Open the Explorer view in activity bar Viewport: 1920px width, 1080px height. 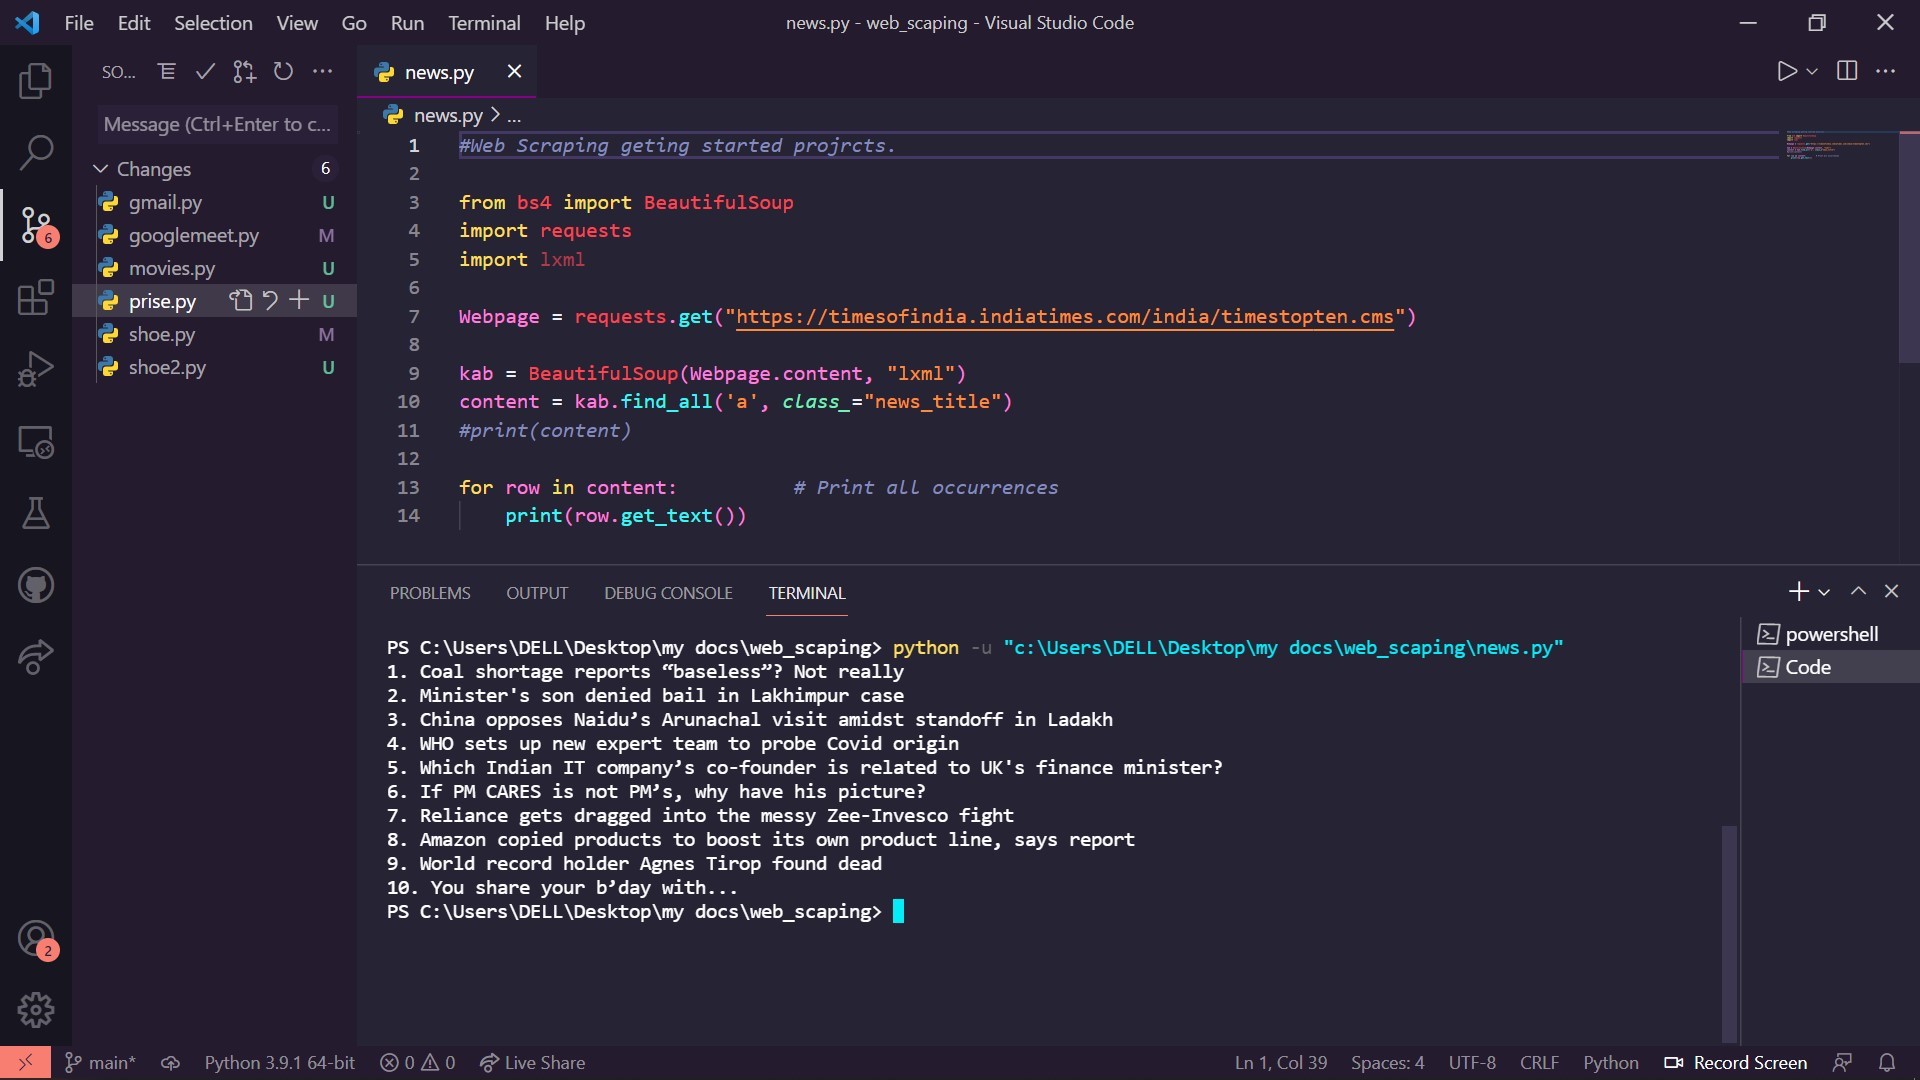click(x=36, y=81)
